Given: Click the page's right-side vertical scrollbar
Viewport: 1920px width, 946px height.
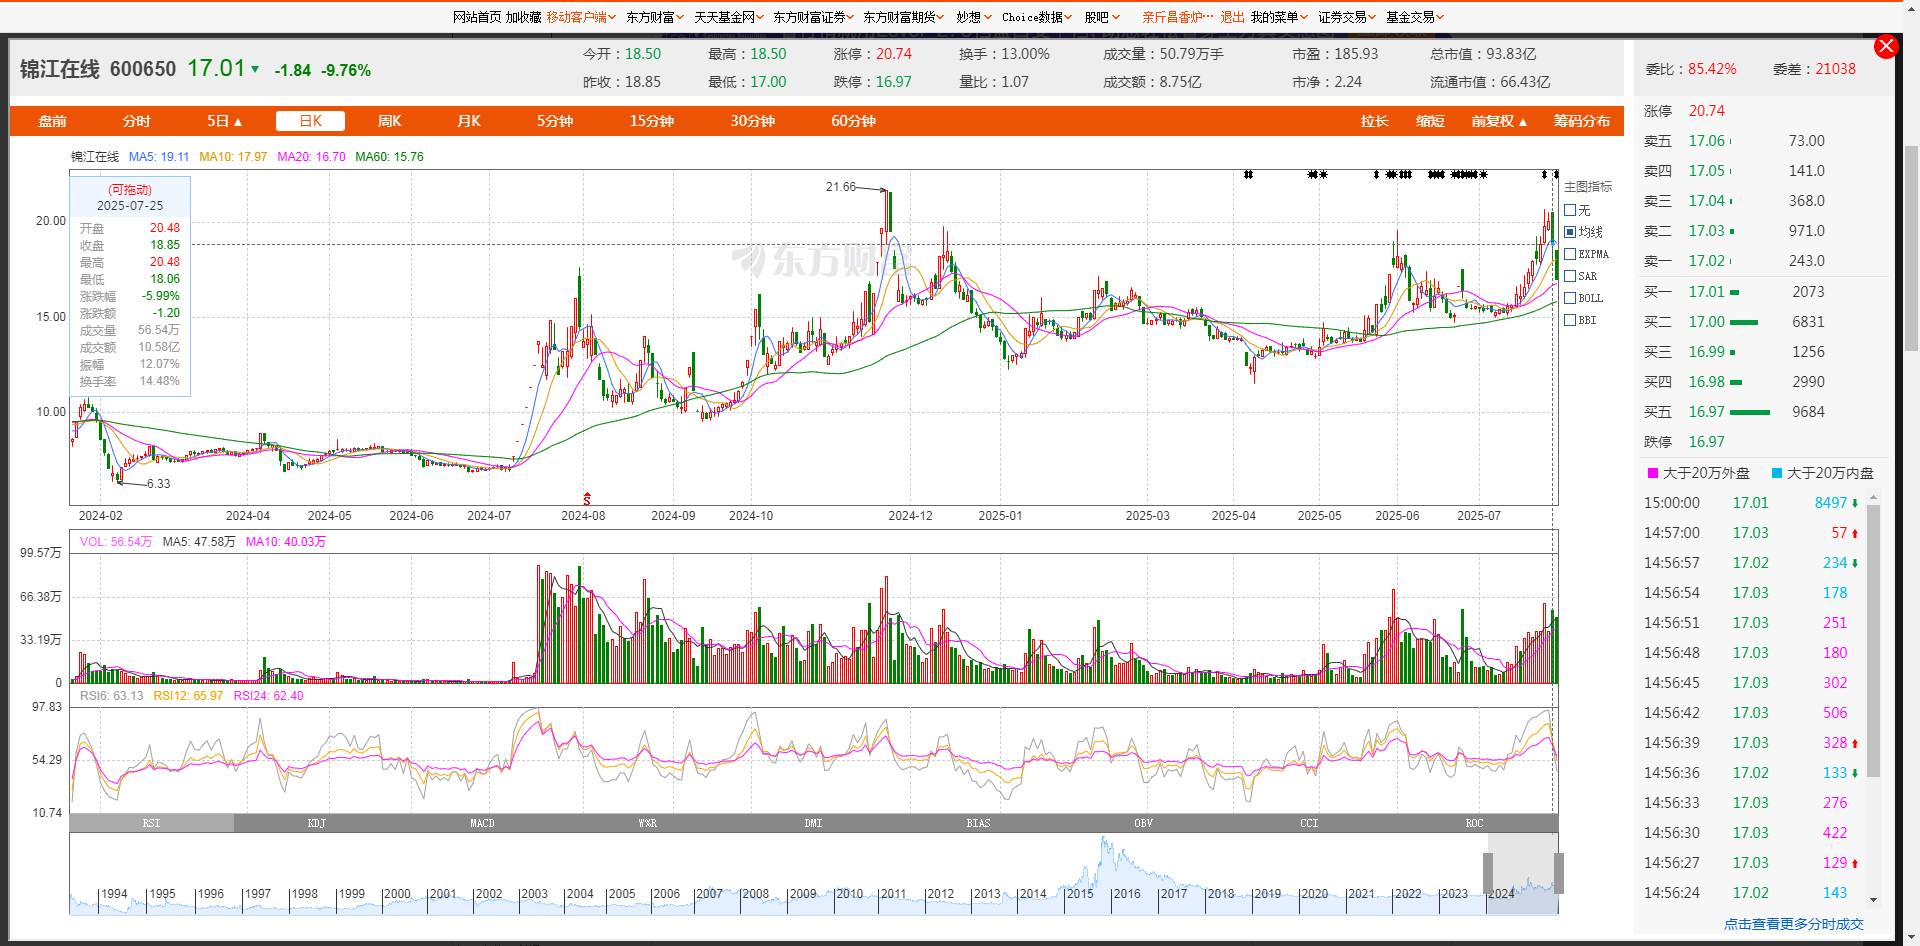Looking at the screenshot, I should (1911, 247).
